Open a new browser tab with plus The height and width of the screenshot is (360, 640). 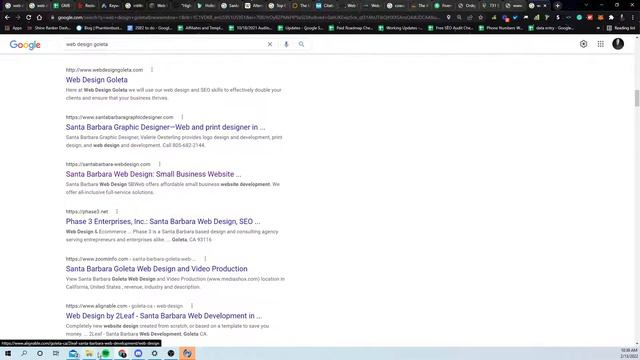tap(558, 6)
